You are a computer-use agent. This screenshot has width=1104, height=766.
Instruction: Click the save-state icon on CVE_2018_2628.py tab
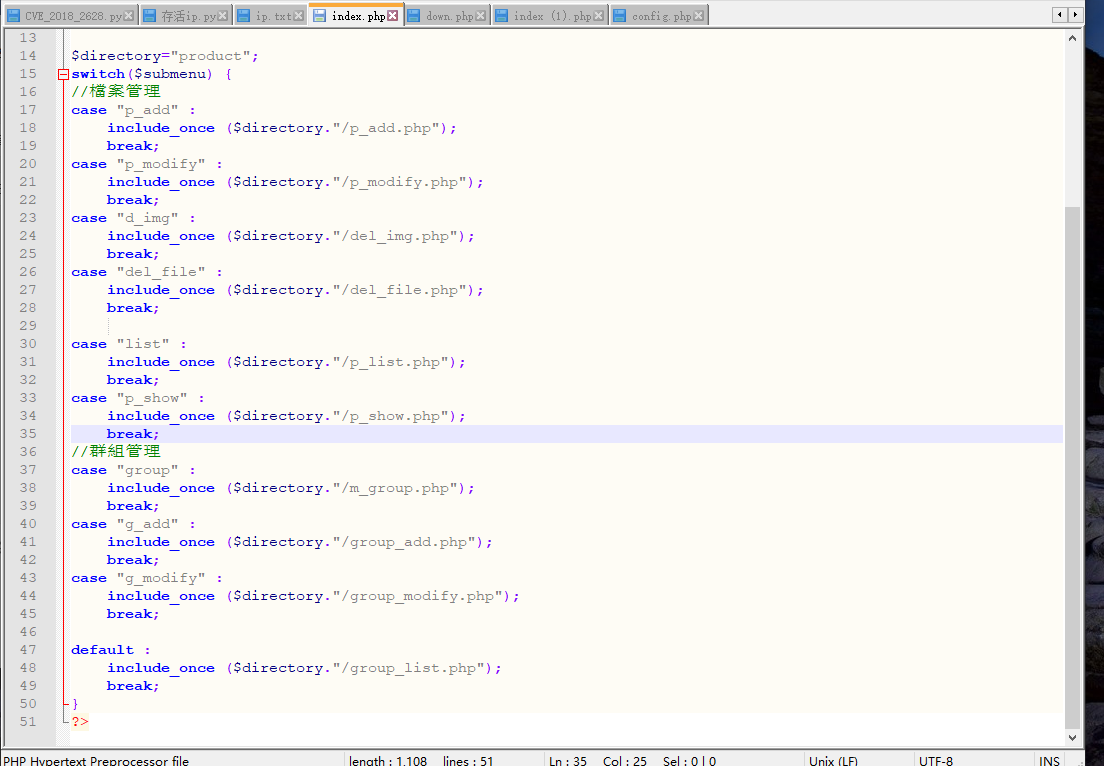pos(13,15)
